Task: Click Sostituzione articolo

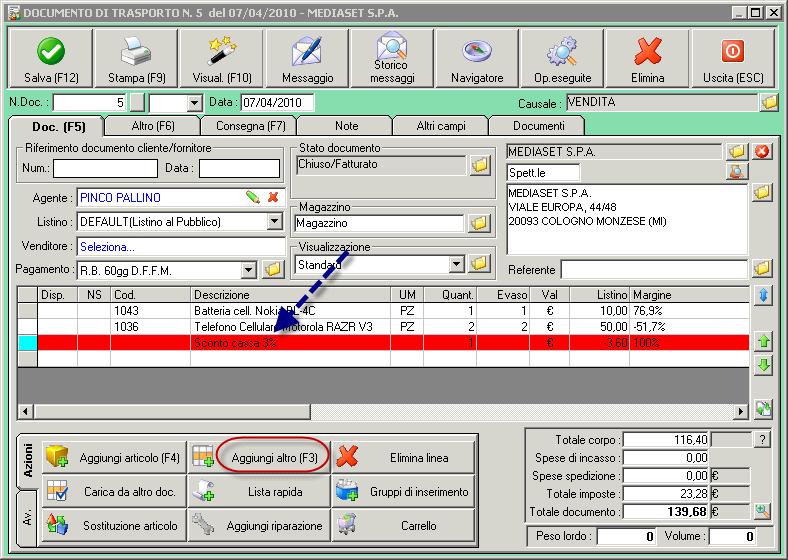Action: pyautogui.click(x=114, y=525)
